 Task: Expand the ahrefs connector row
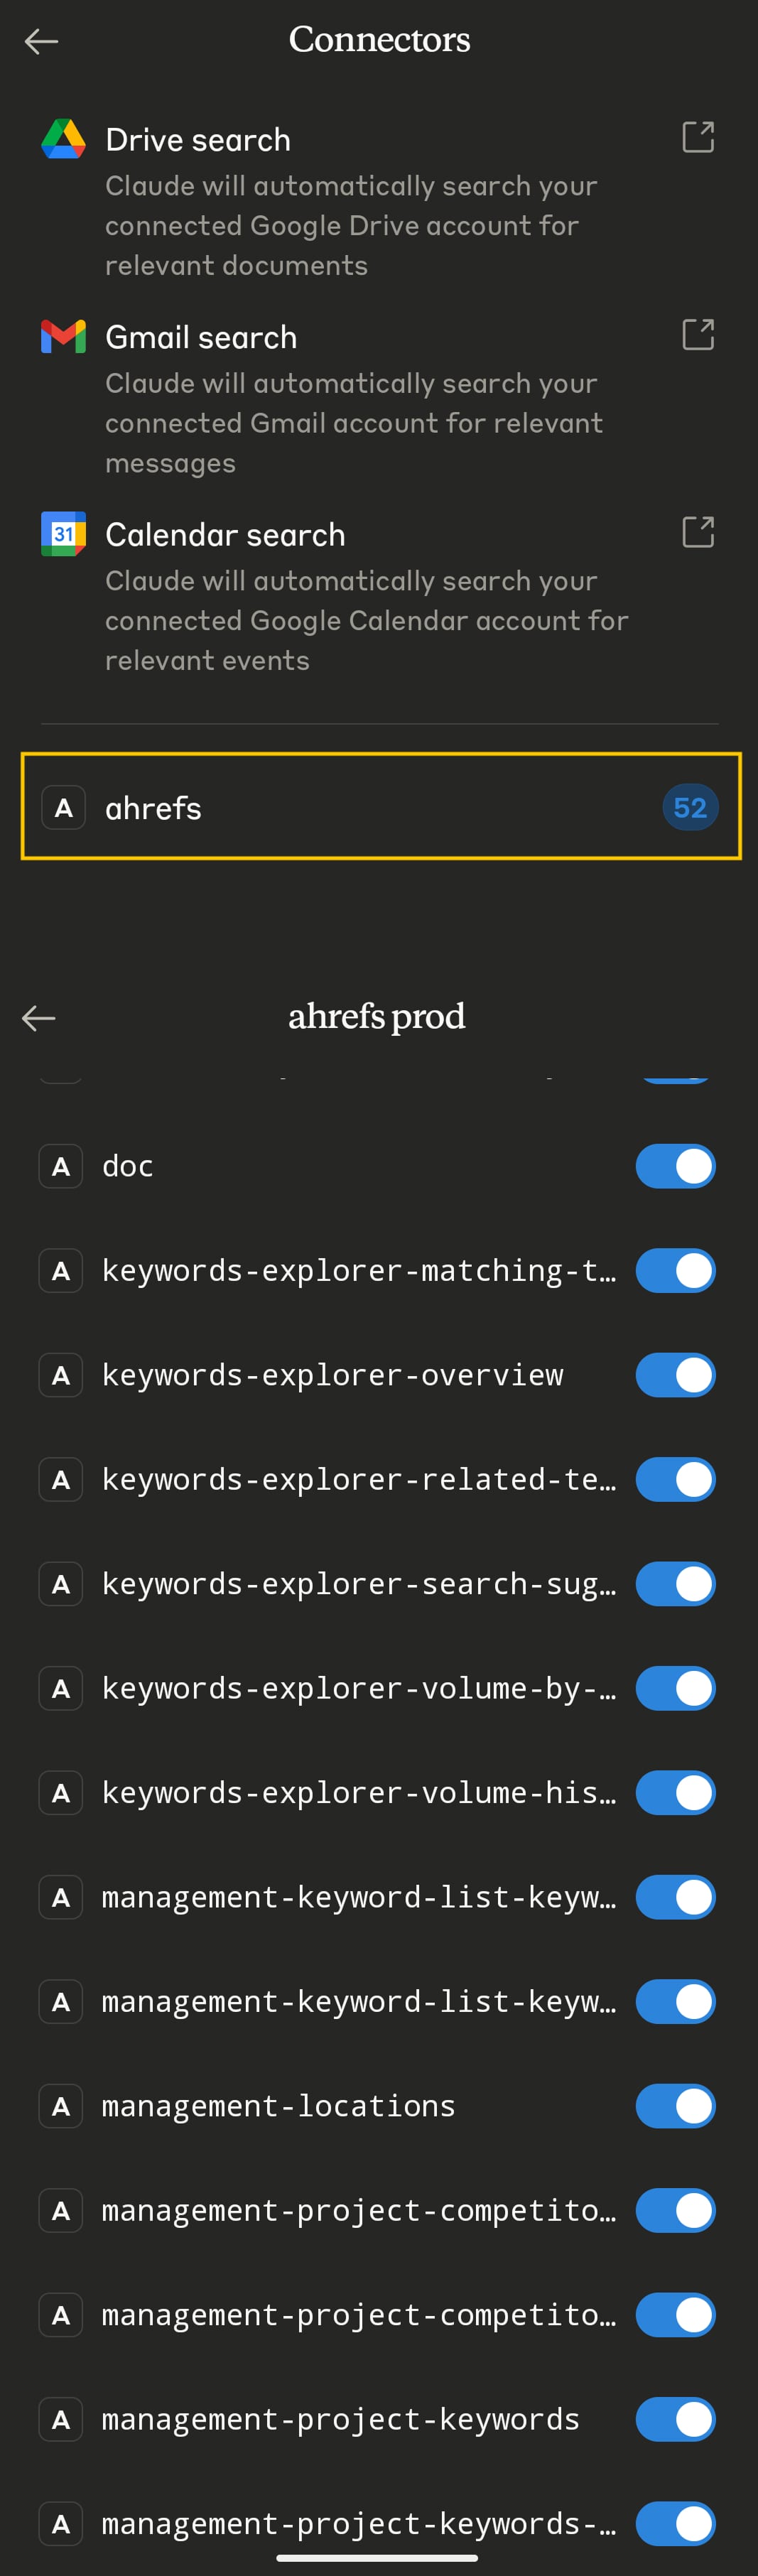tap(380, 807)
